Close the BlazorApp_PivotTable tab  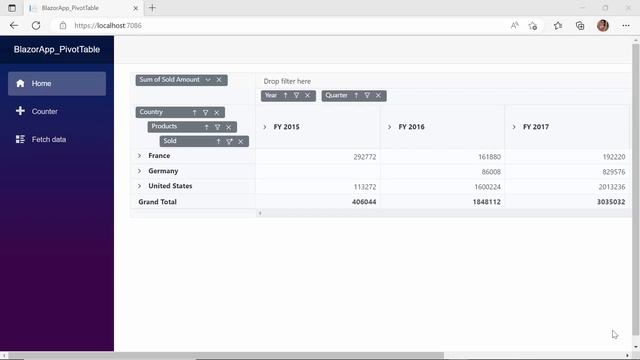click(136, 8)
